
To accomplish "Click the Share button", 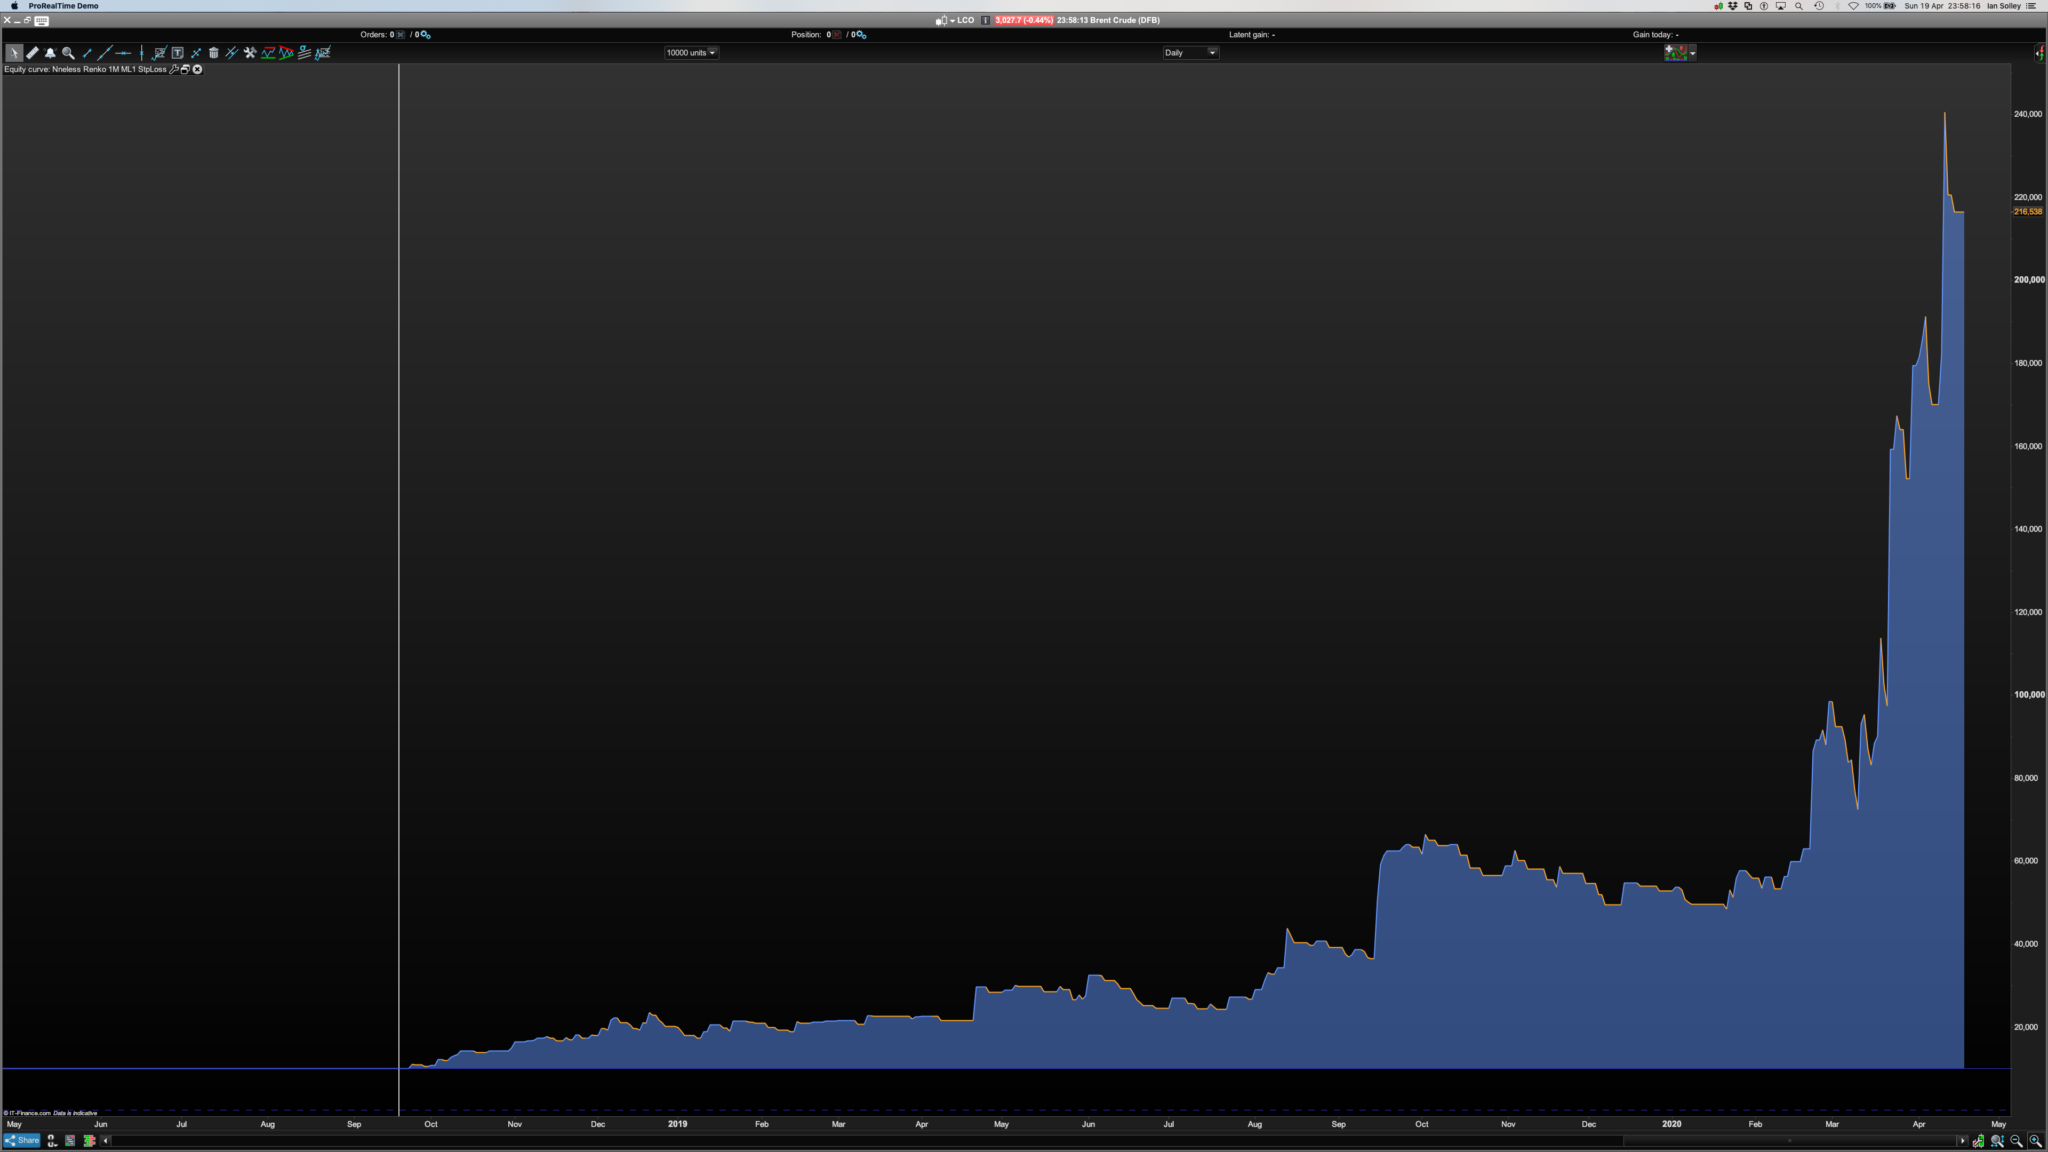I will click(22, 1141).
